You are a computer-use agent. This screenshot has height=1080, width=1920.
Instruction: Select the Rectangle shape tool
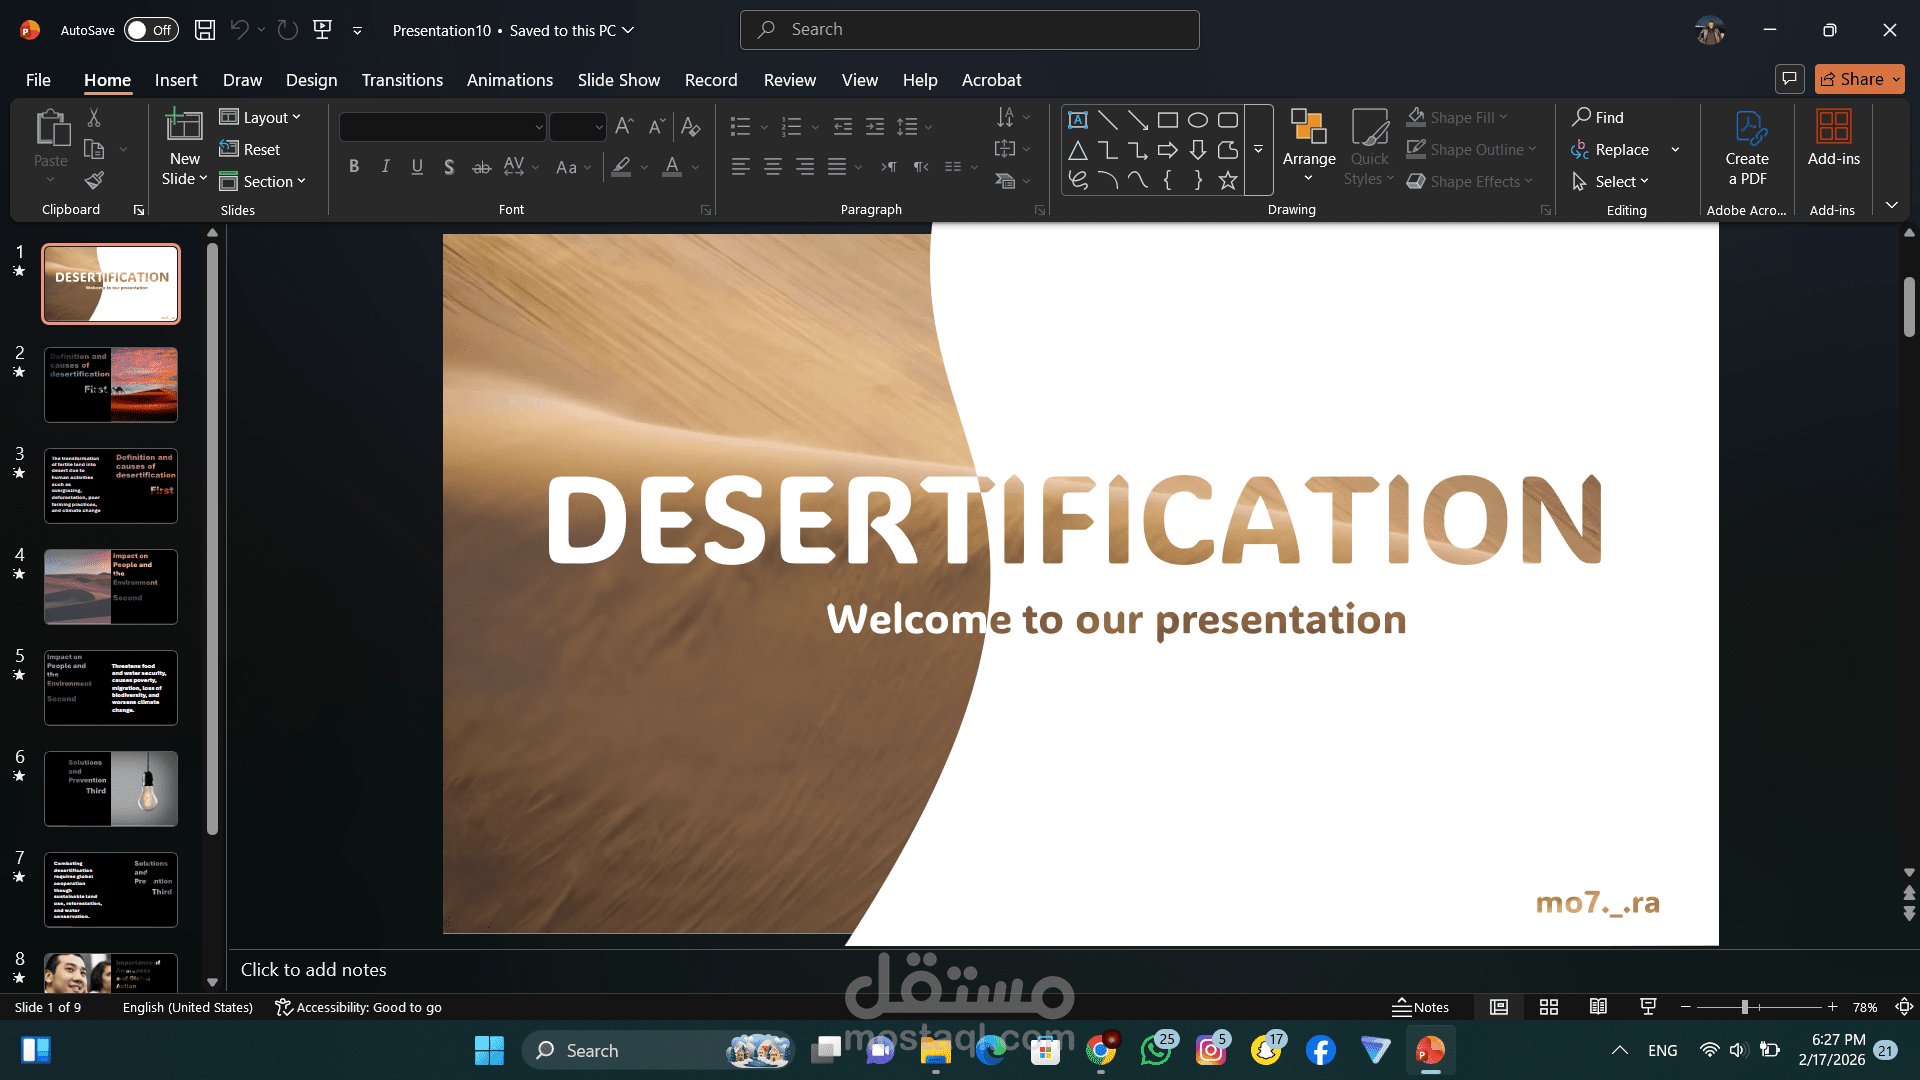coord(1167,119)
